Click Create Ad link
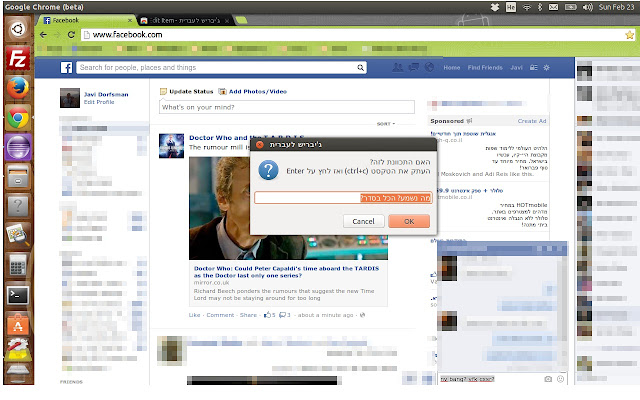 (x=532, y=121)
